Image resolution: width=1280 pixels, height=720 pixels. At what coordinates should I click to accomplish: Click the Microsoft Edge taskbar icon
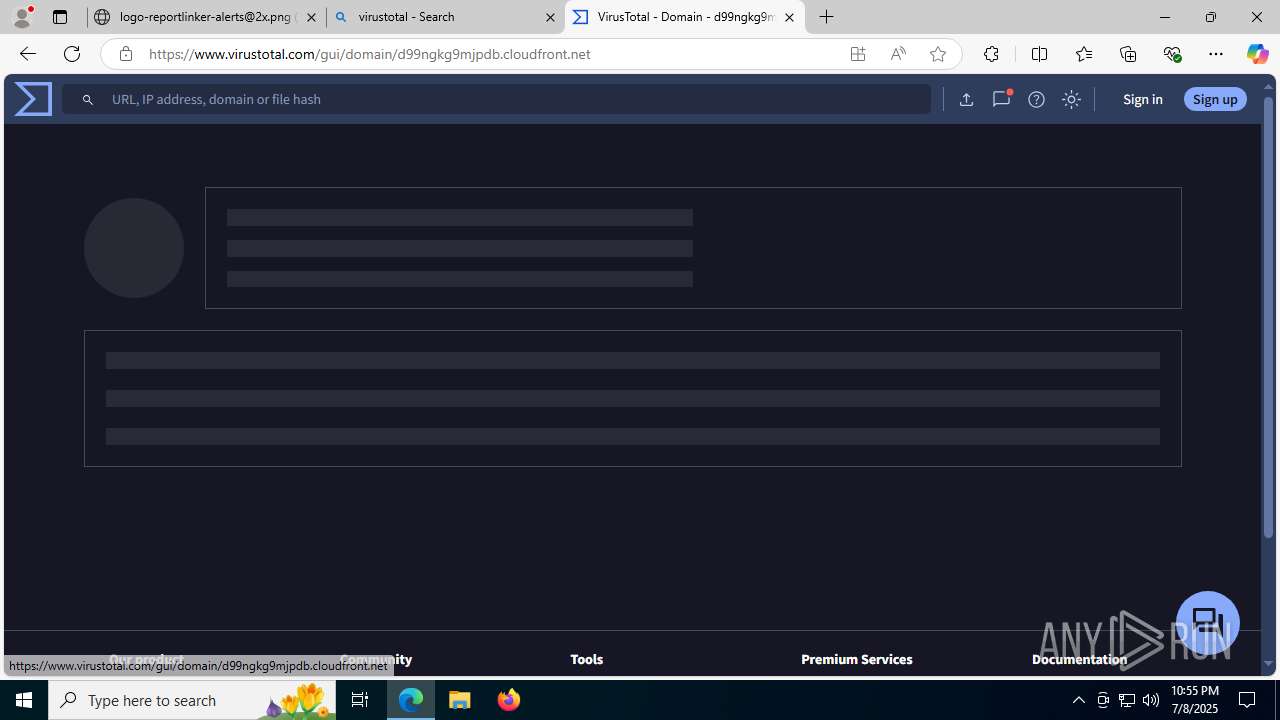(411, 700)
